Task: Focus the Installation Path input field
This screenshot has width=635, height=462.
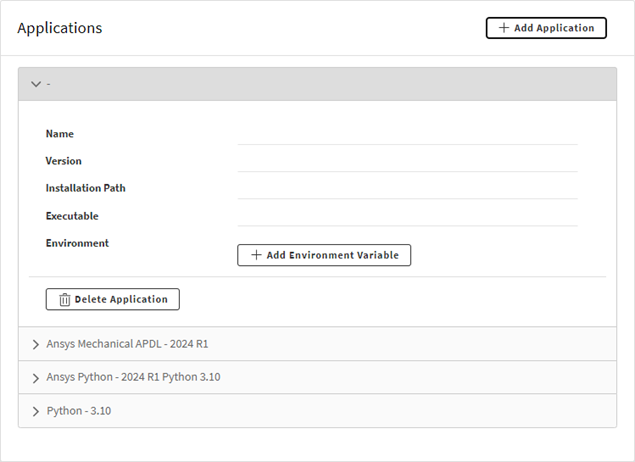Action: [407, 189]
